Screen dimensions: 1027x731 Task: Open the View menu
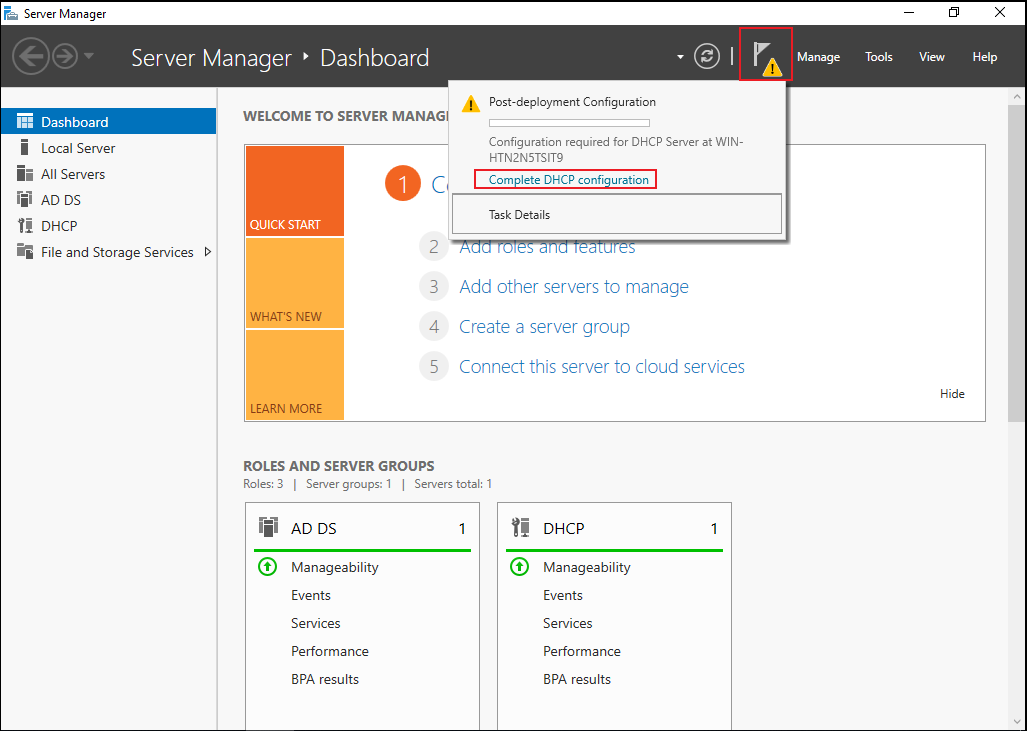click(931, 57)
